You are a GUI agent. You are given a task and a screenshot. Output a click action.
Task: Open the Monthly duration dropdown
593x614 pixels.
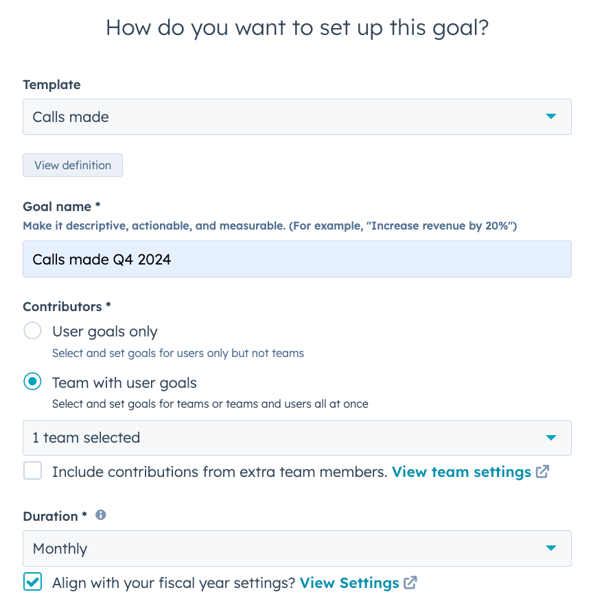click(297, 548)
